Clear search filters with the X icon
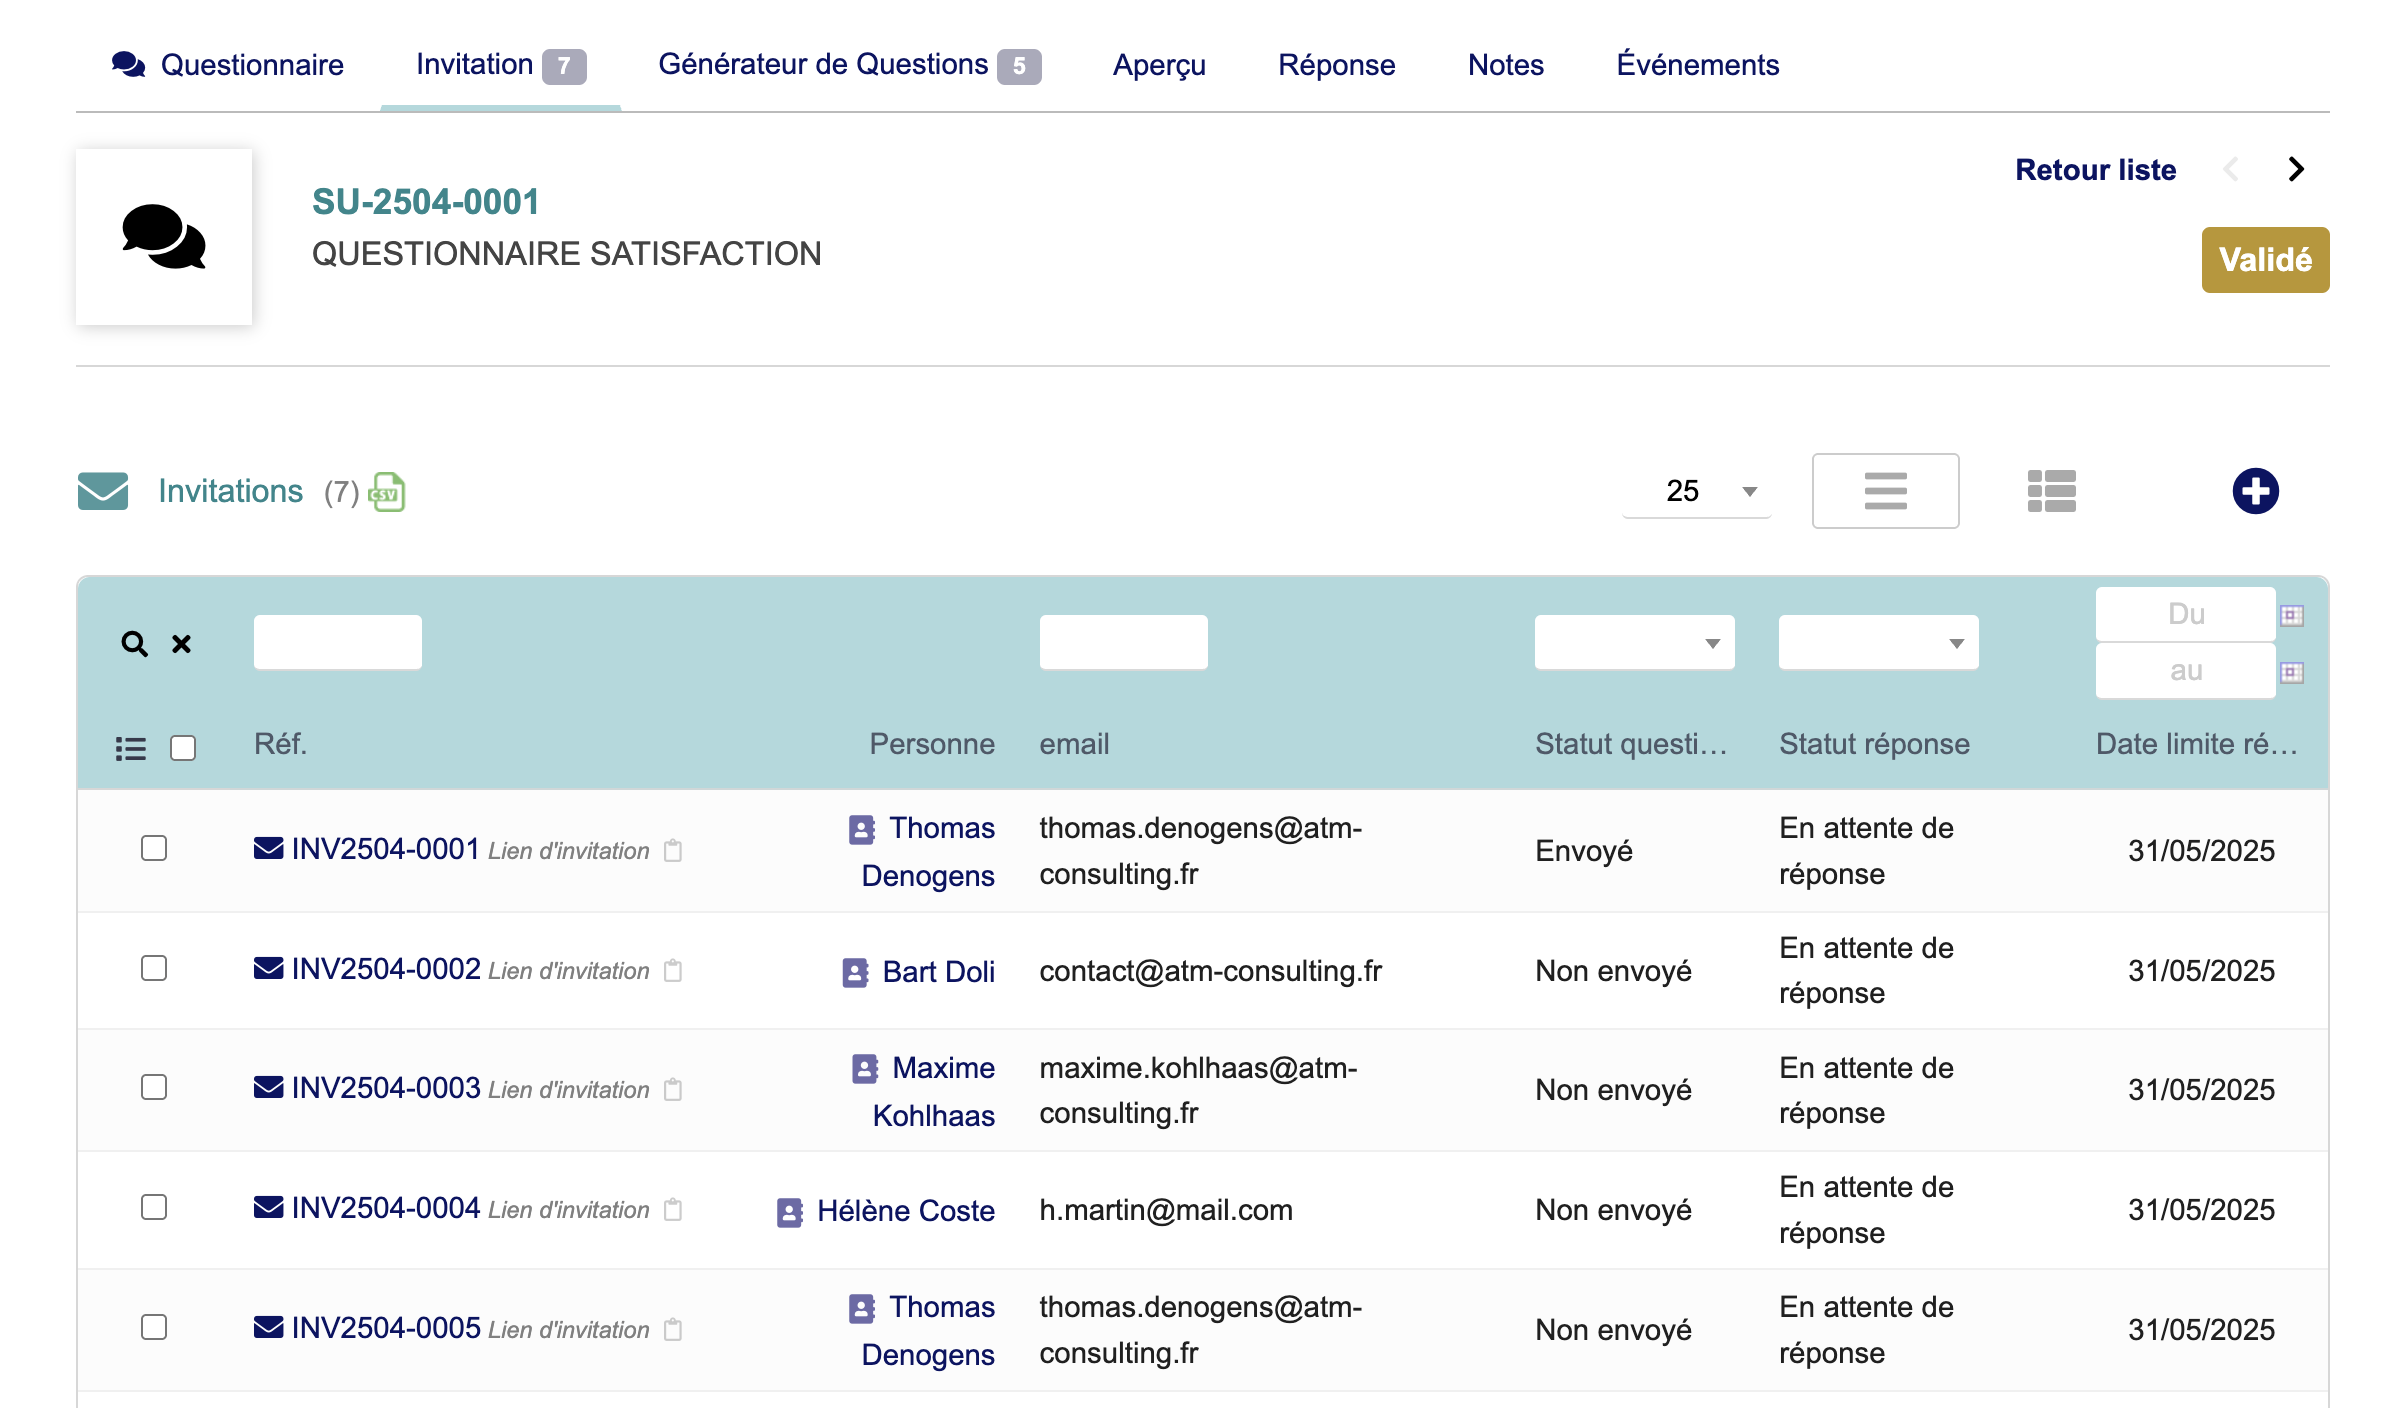This screenshot has height=1408, width=2388. pos(181,644)
